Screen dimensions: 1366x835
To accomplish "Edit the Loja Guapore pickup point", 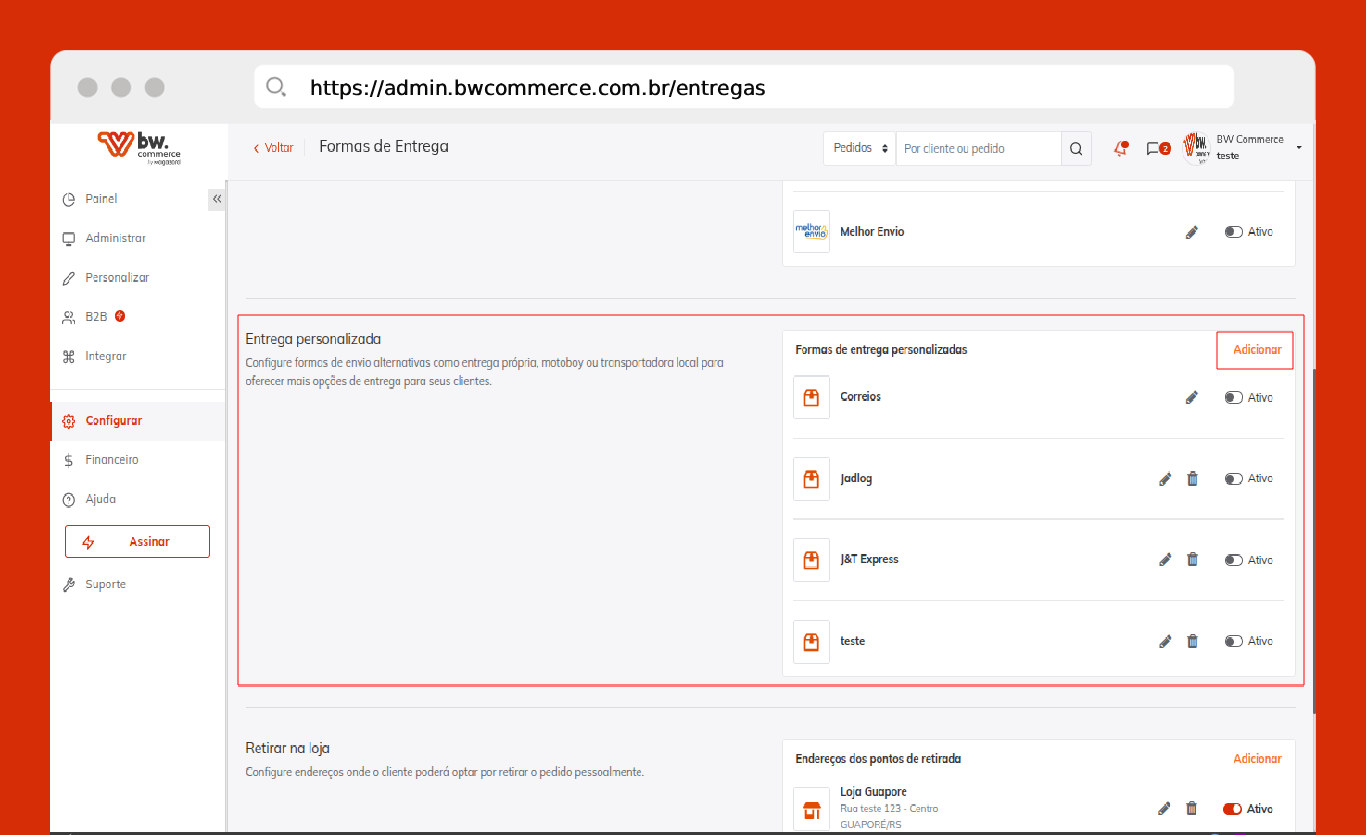I will coord(1165,808).
